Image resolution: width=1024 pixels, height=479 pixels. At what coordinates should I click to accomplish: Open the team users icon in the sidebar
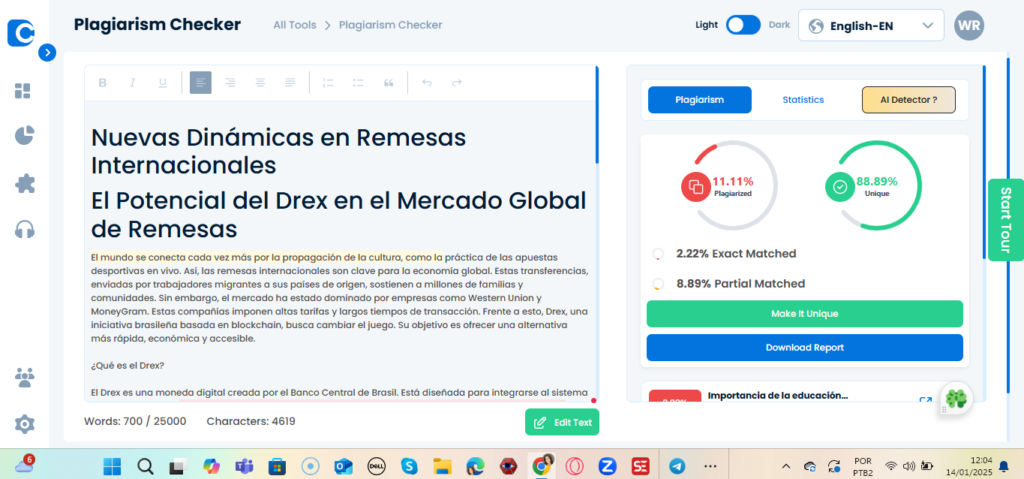tap(24, 378)
